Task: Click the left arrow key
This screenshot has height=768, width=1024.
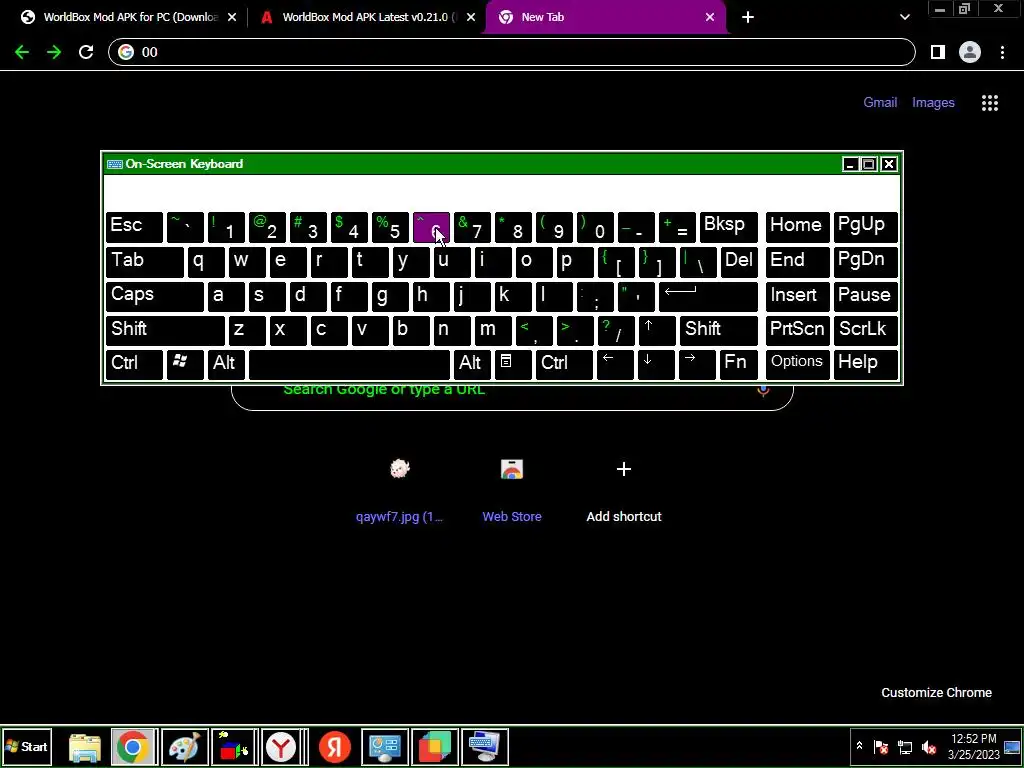Action: click(x=615, y=364)
